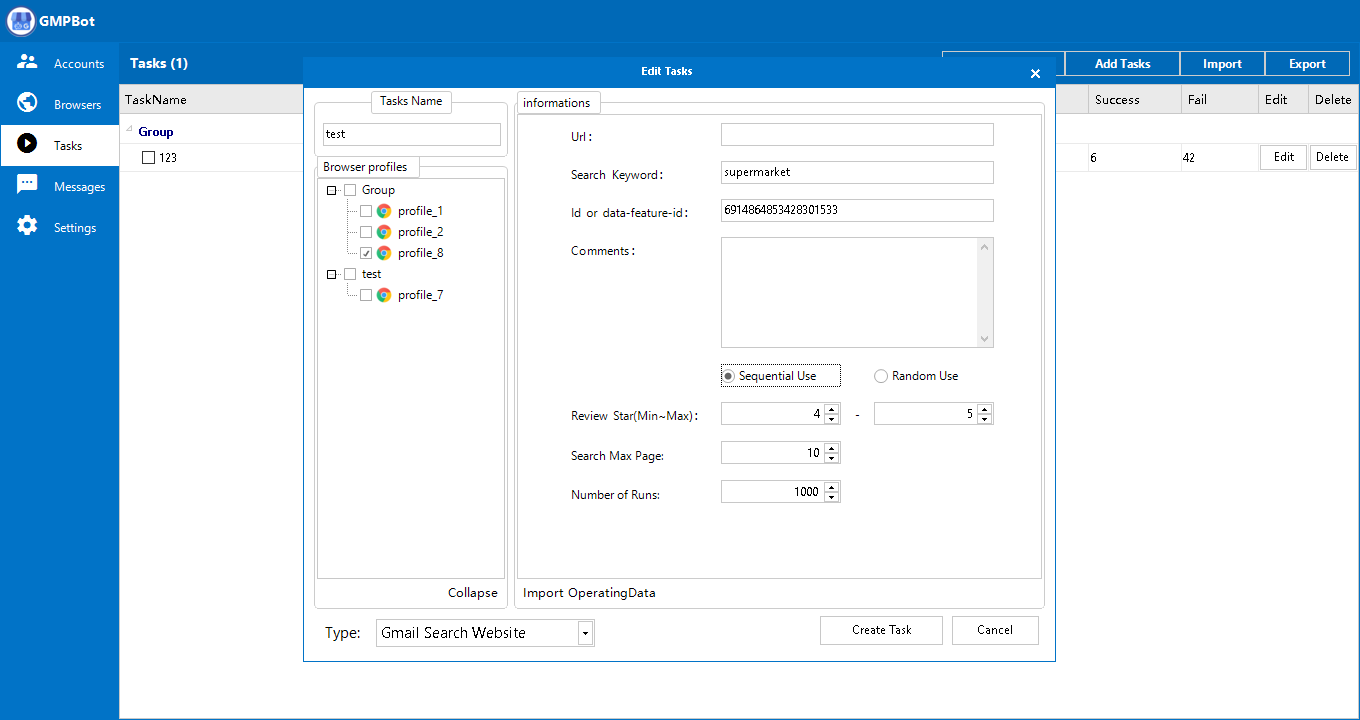The image size is (1360, 720).
Task: Click Add Tasks button
Action: click(x=1123, y=64)
